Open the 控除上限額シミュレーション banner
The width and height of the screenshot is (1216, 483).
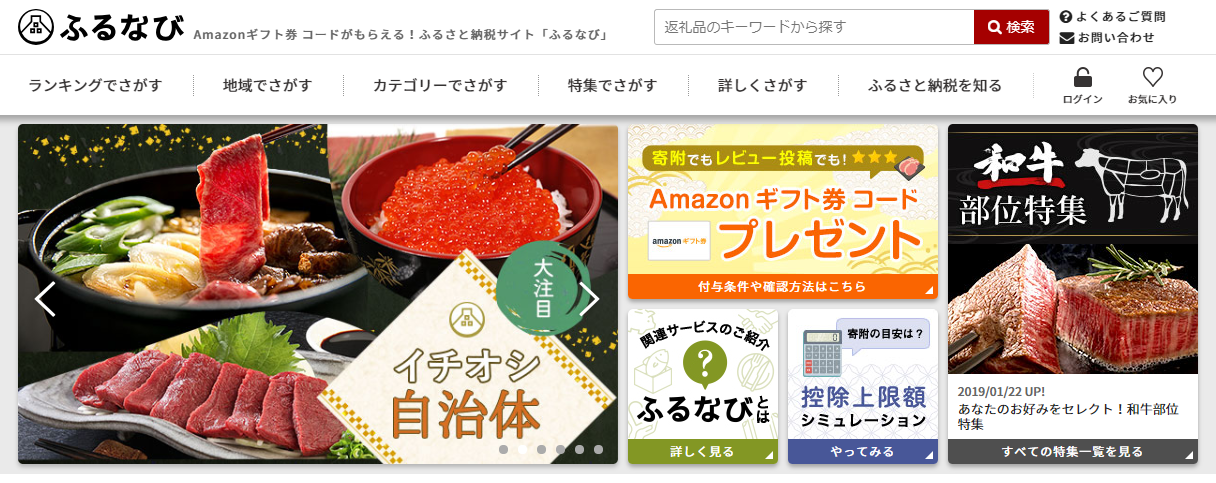point(863,386)
